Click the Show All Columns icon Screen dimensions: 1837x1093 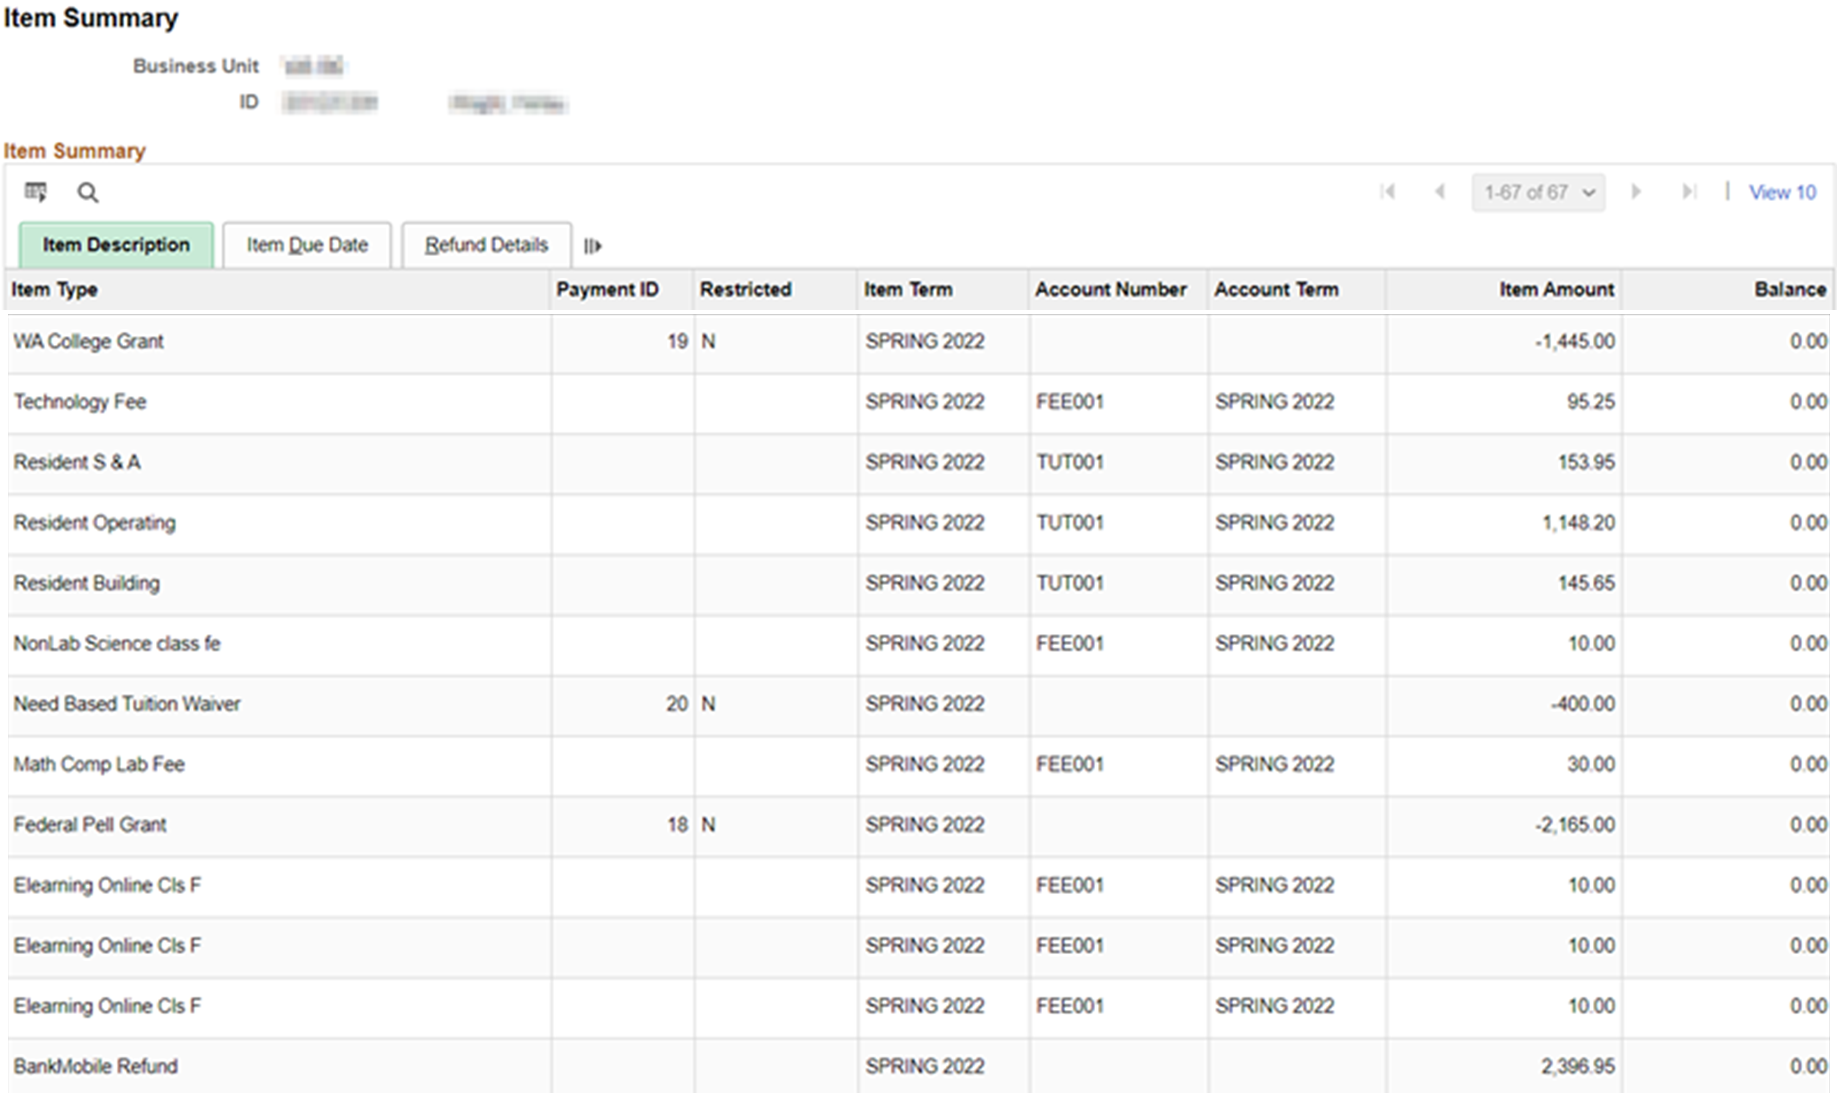pyautogui.click(x=593, y=246)
